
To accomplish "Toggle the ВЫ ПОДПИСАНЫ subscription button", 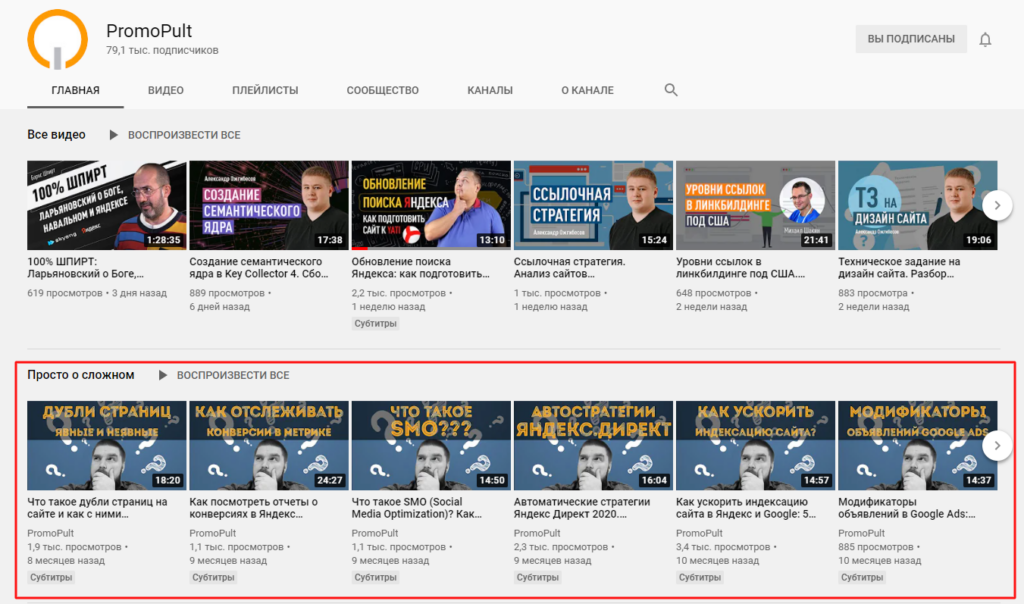I will [x=911, y=39].
